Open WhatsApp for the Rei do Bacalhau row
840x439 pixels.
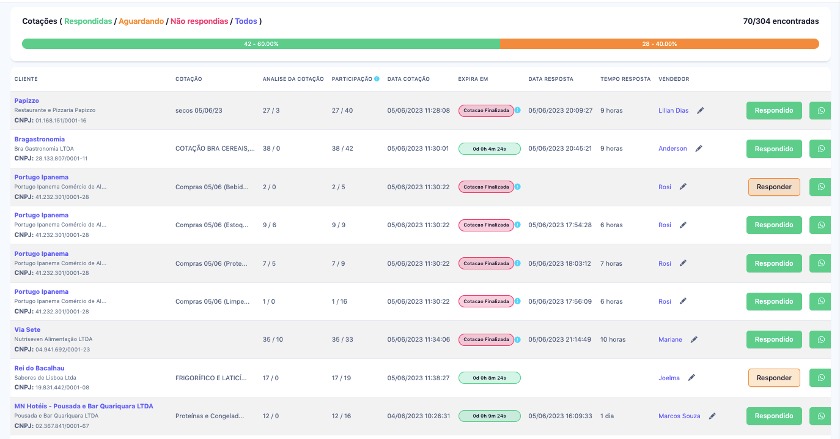(821, 378)
